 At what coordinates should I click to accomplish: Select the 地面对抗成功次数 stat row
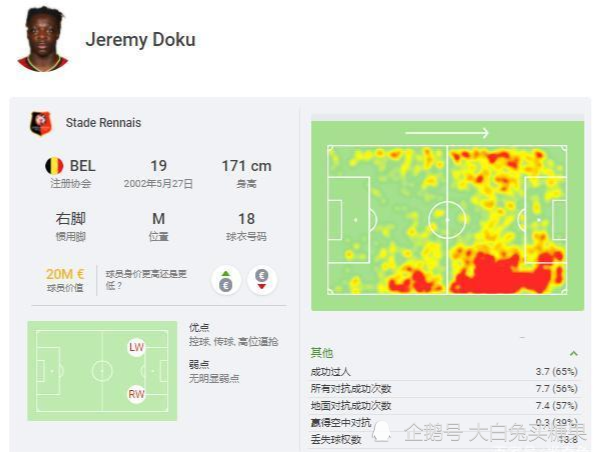[x=444, y=405]
